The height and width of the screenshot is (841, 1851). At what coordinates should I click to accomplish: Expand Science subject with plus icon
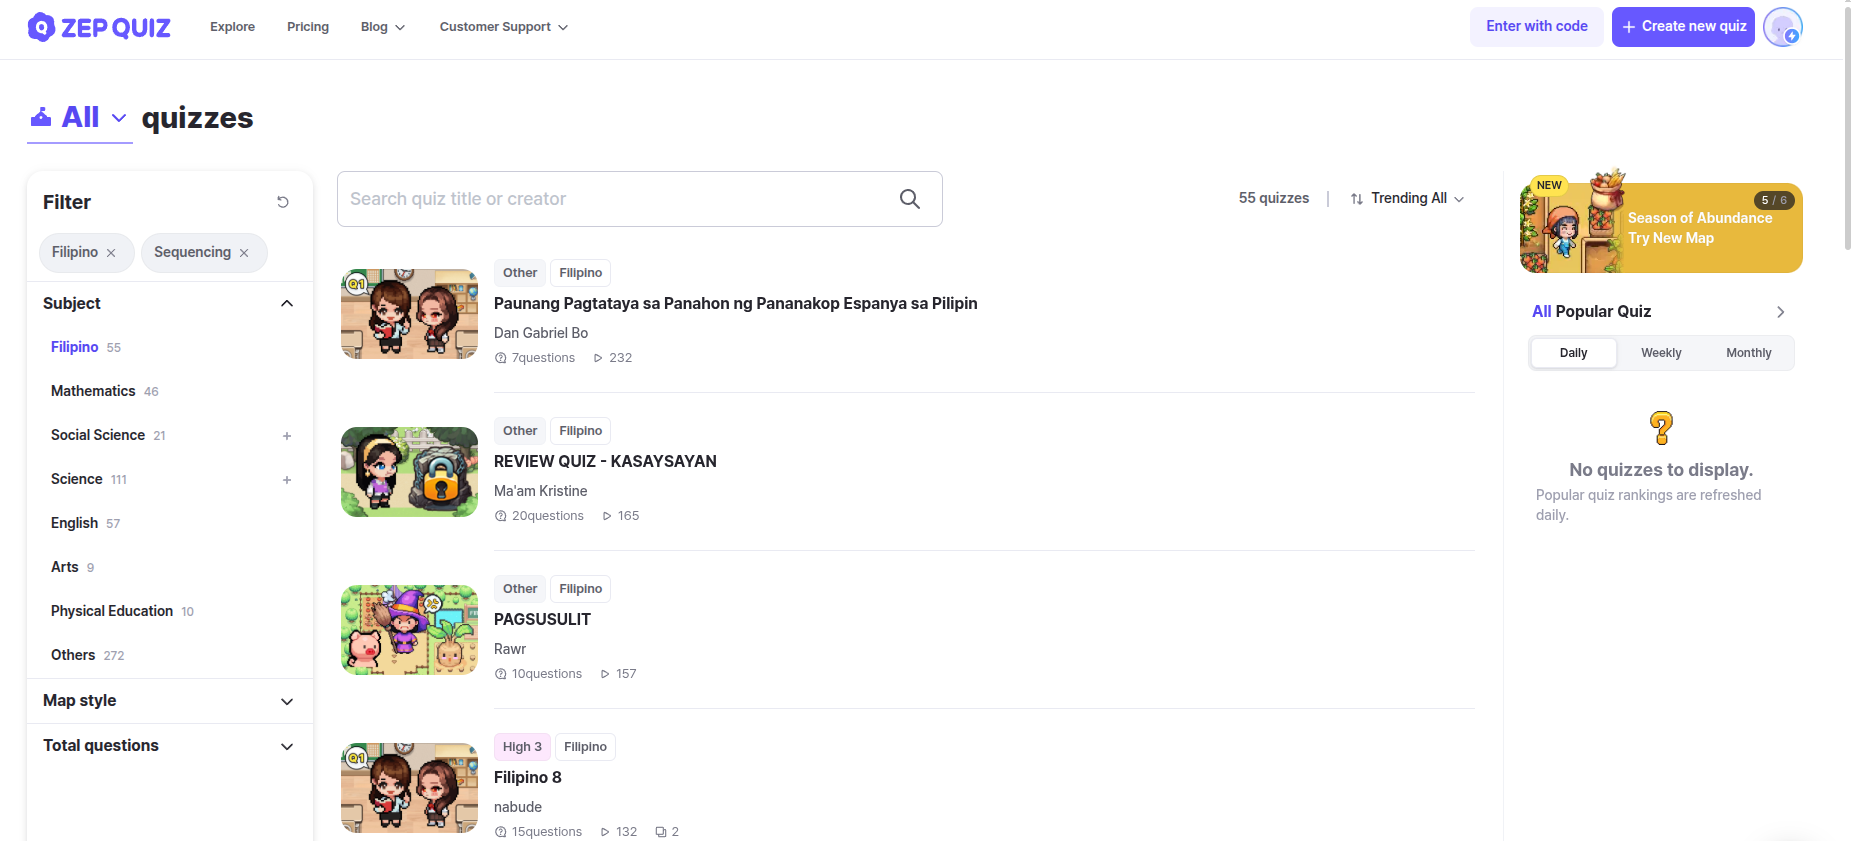click(x=287, y=480)
